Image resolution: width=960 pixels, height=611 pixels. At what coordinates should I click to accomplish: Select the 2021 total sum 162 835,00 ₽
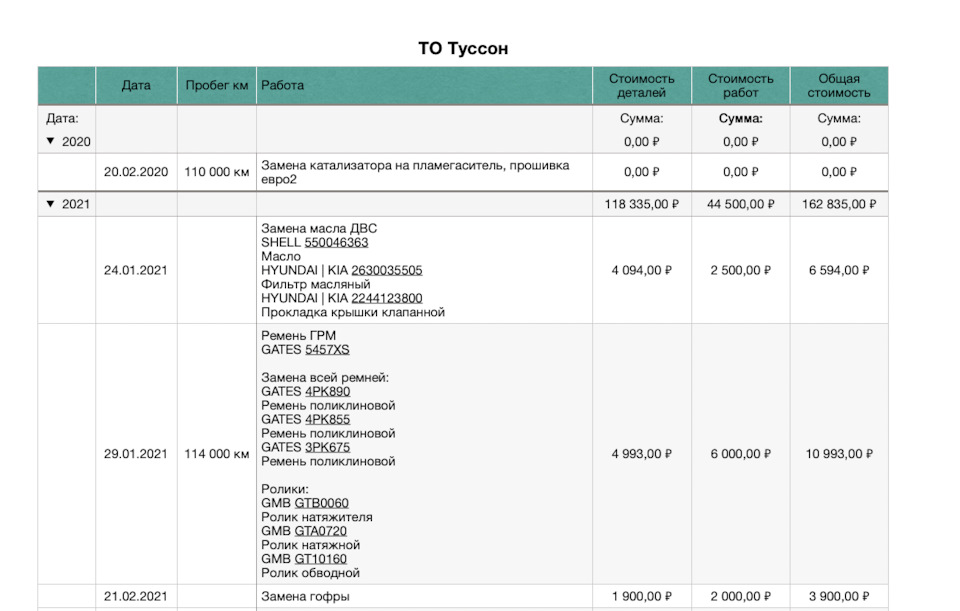tap(839, 204)
